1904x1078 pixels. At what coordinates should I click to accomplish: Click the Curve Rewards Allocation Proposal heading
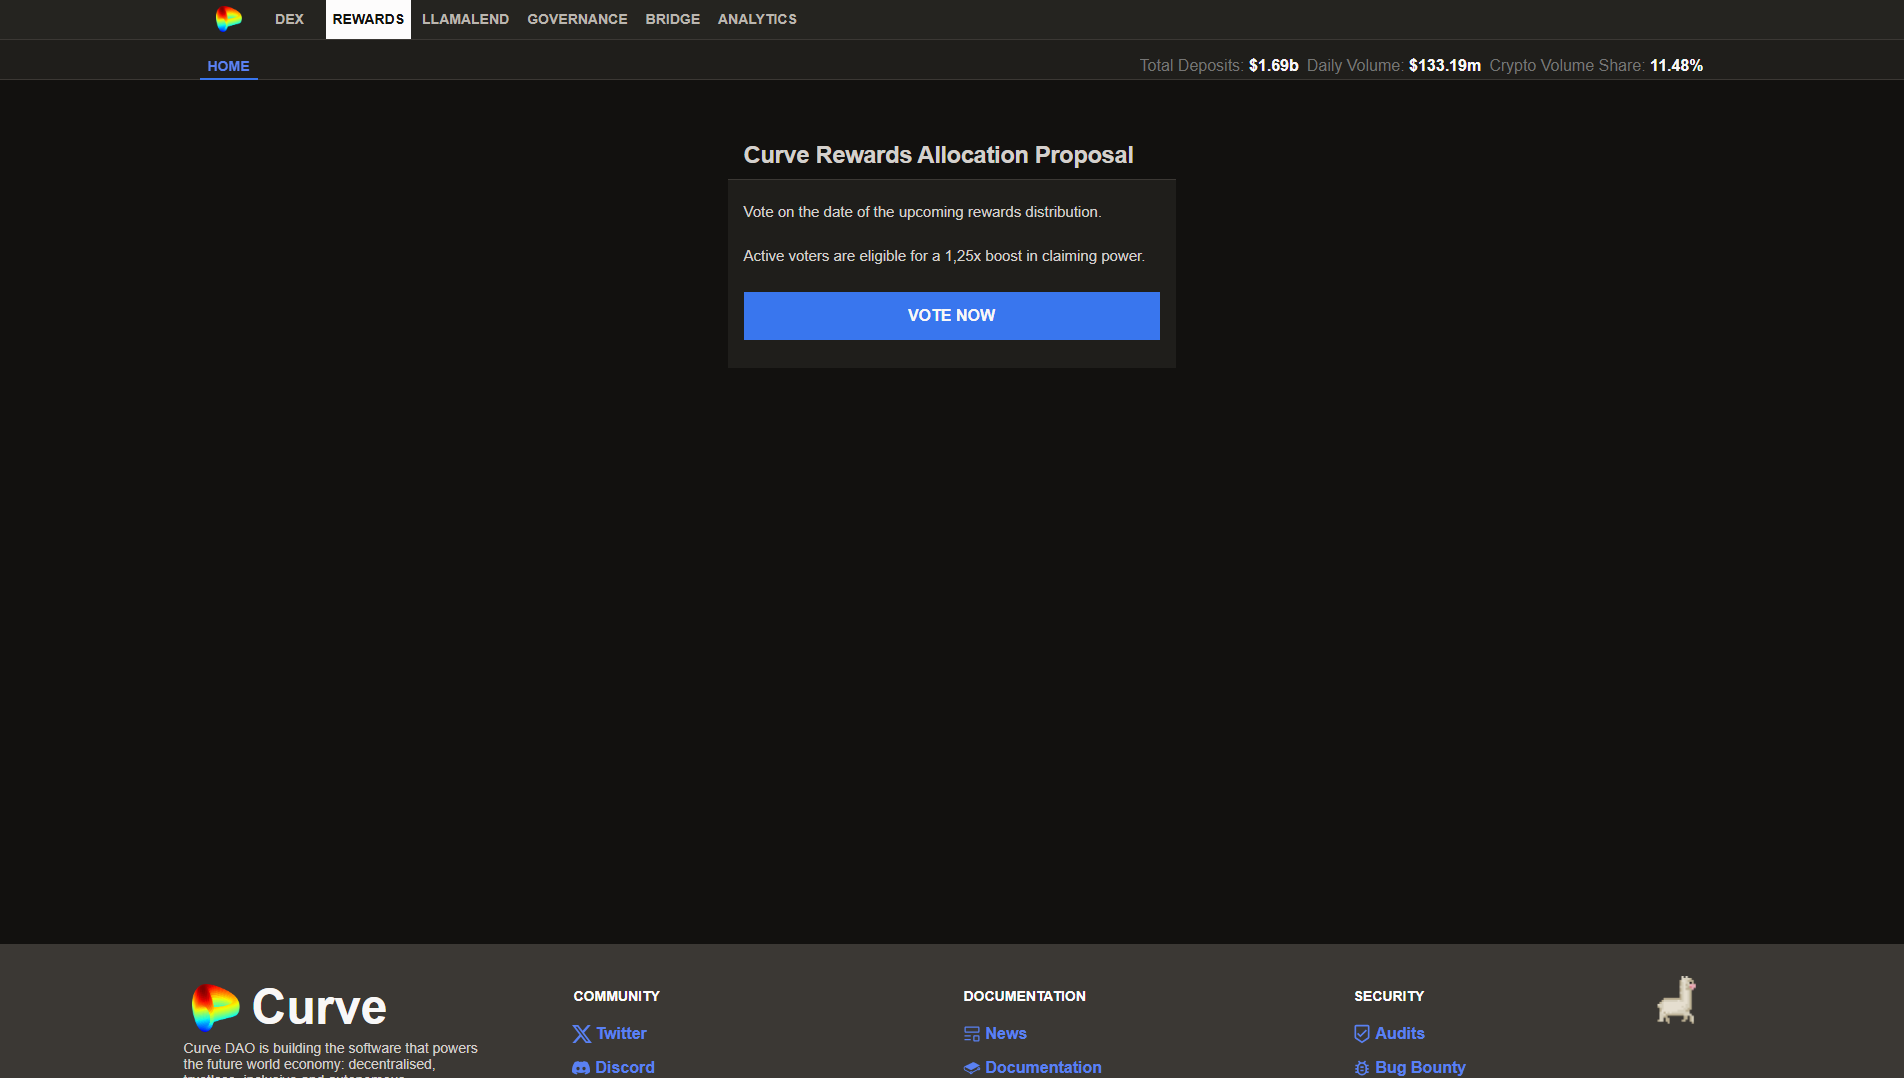[938, 155]
